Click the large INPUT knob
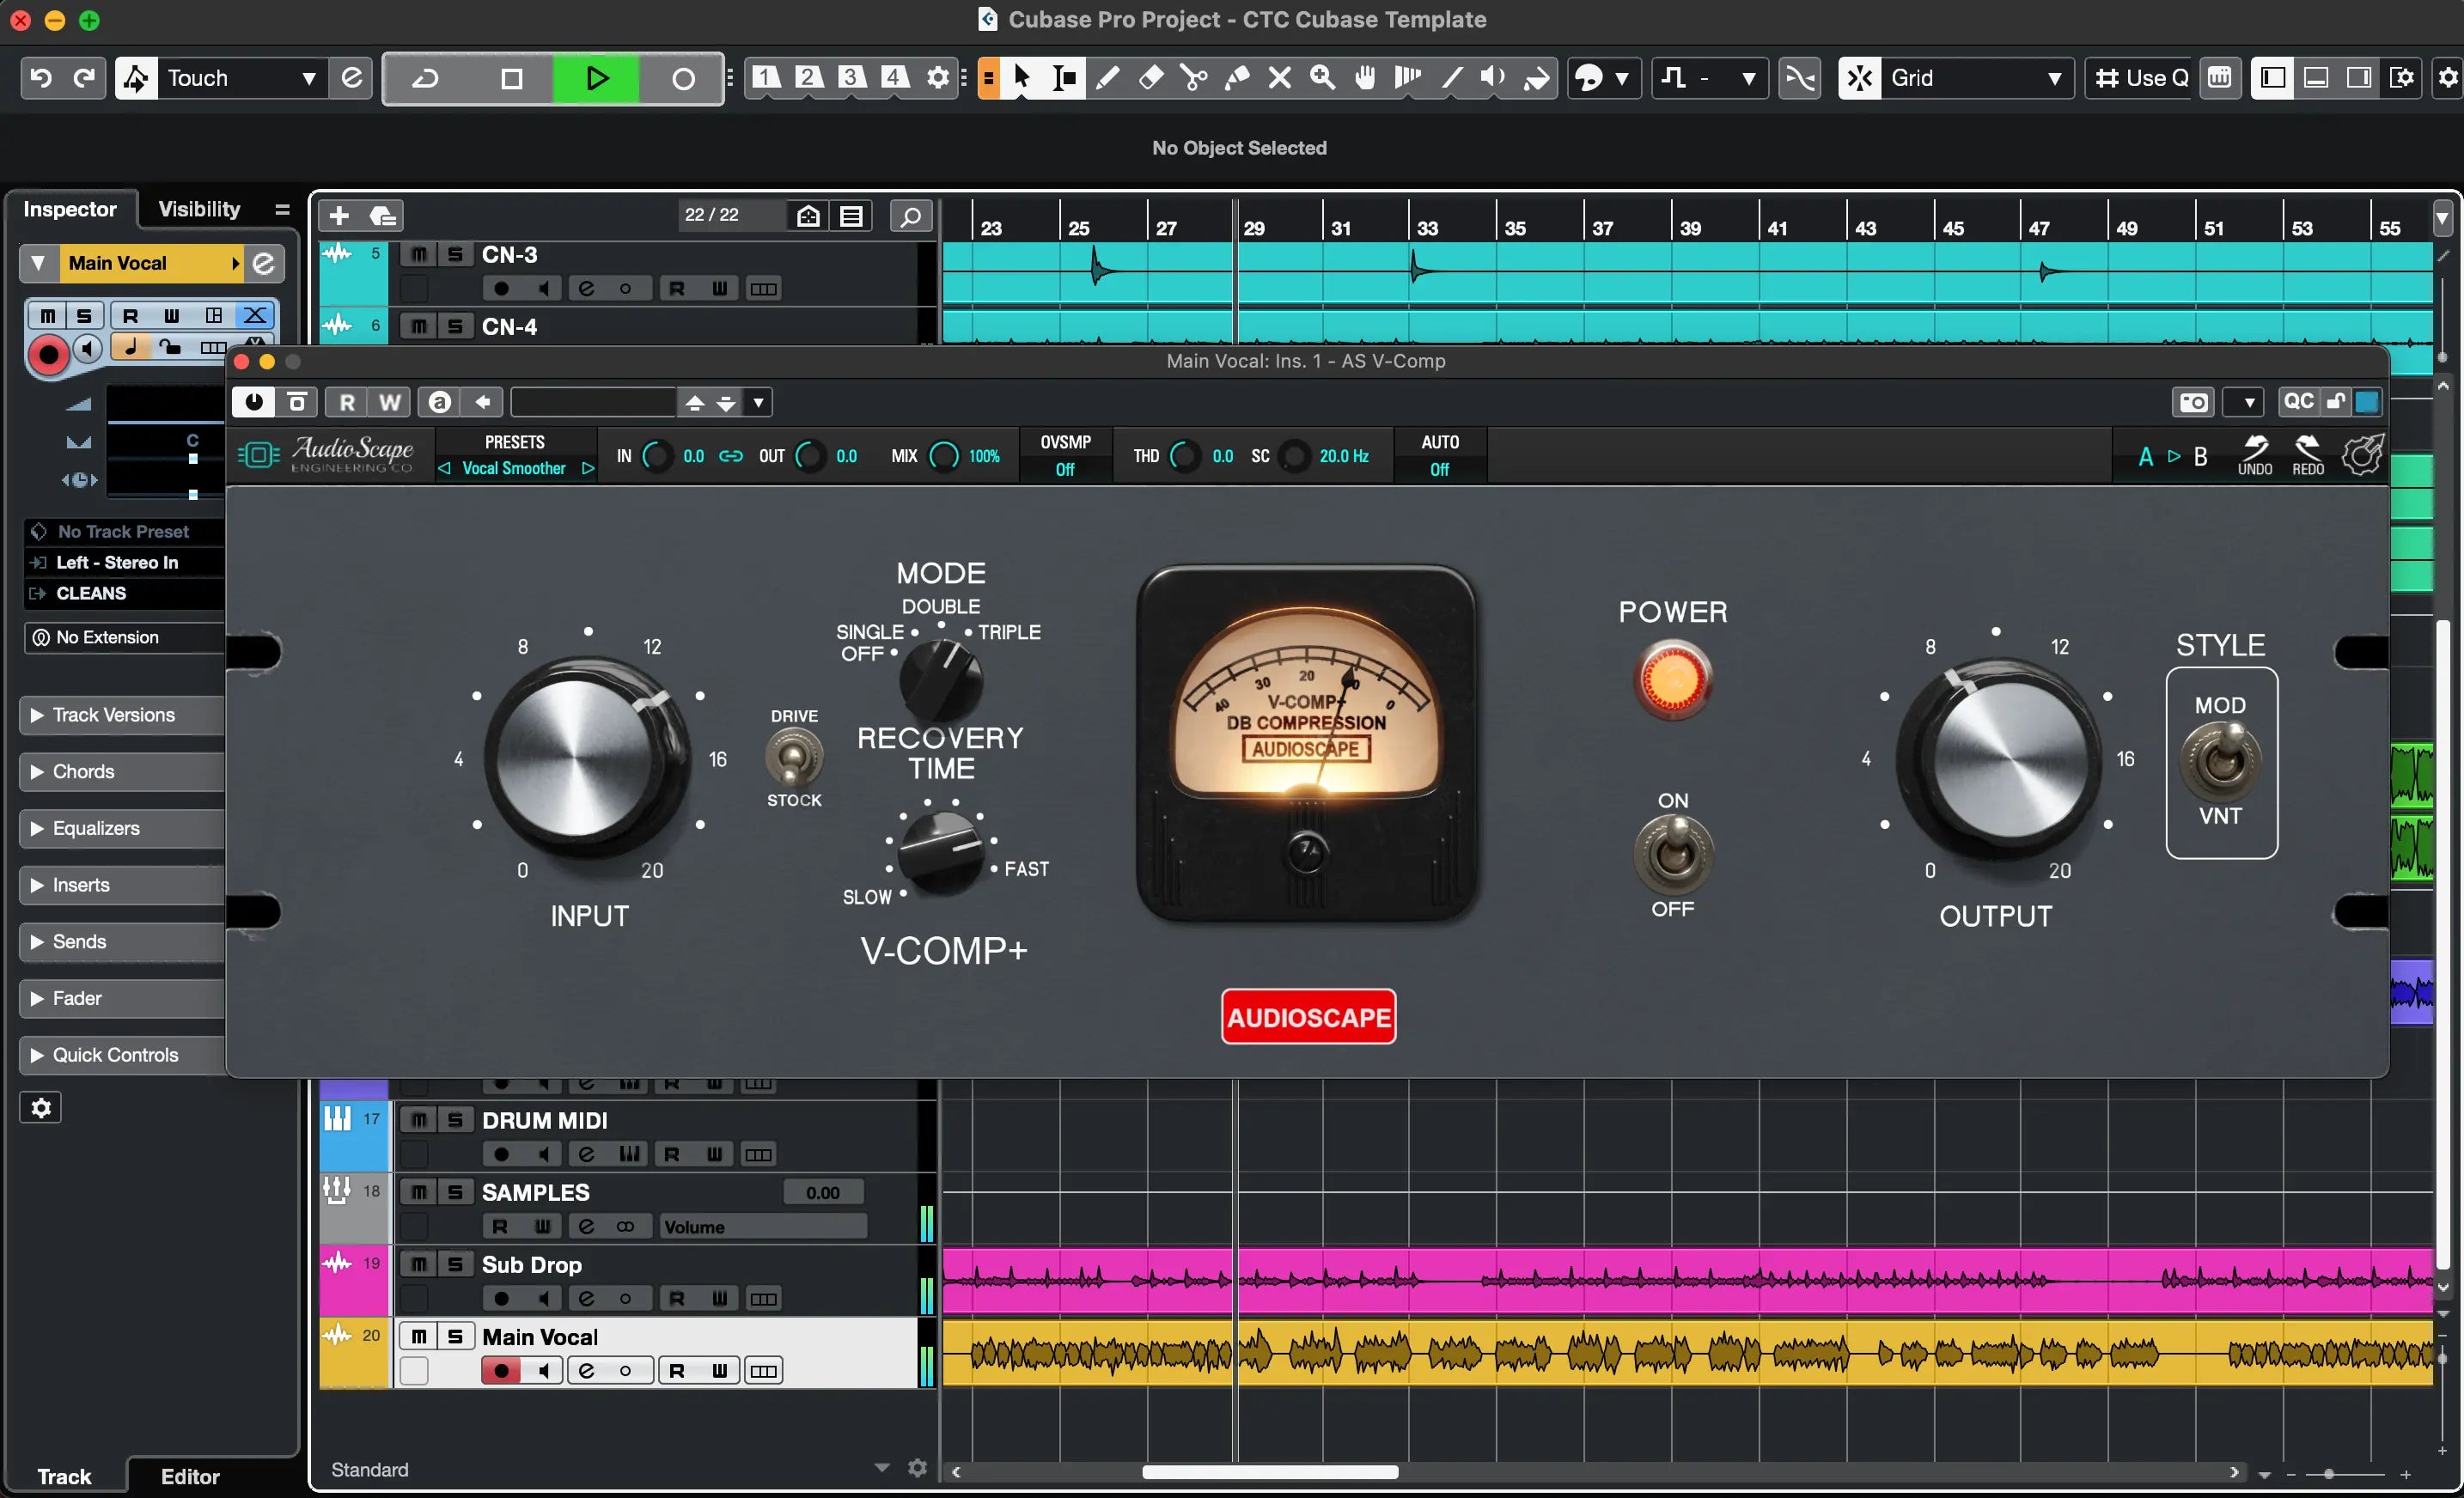Image resolution: width=2464 pixels, height=1498 pixels. [586, 758]
